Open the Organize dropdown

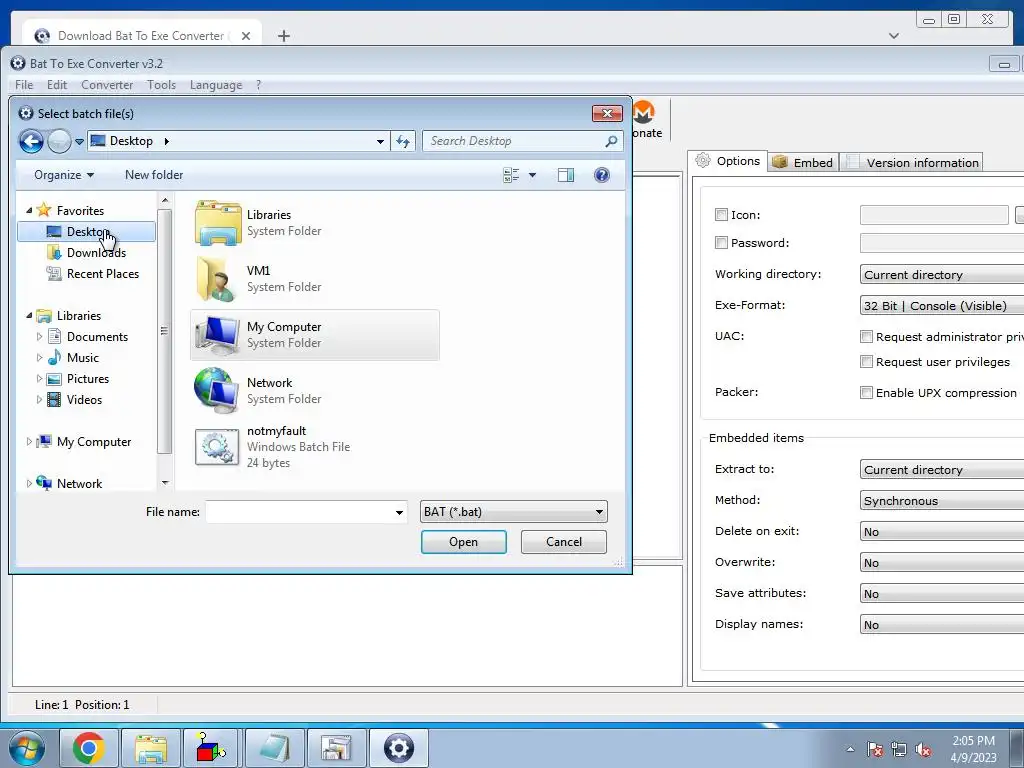tap(64, 175)
